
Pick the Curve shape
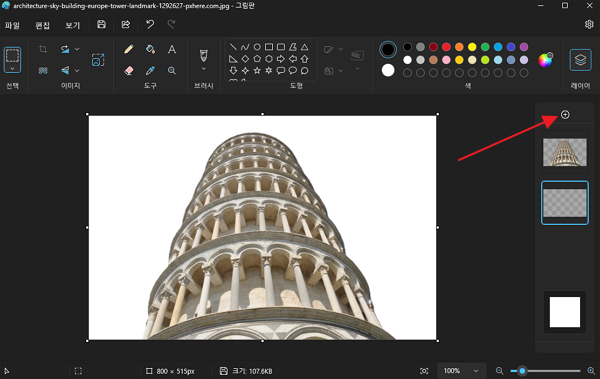[245, 47]
